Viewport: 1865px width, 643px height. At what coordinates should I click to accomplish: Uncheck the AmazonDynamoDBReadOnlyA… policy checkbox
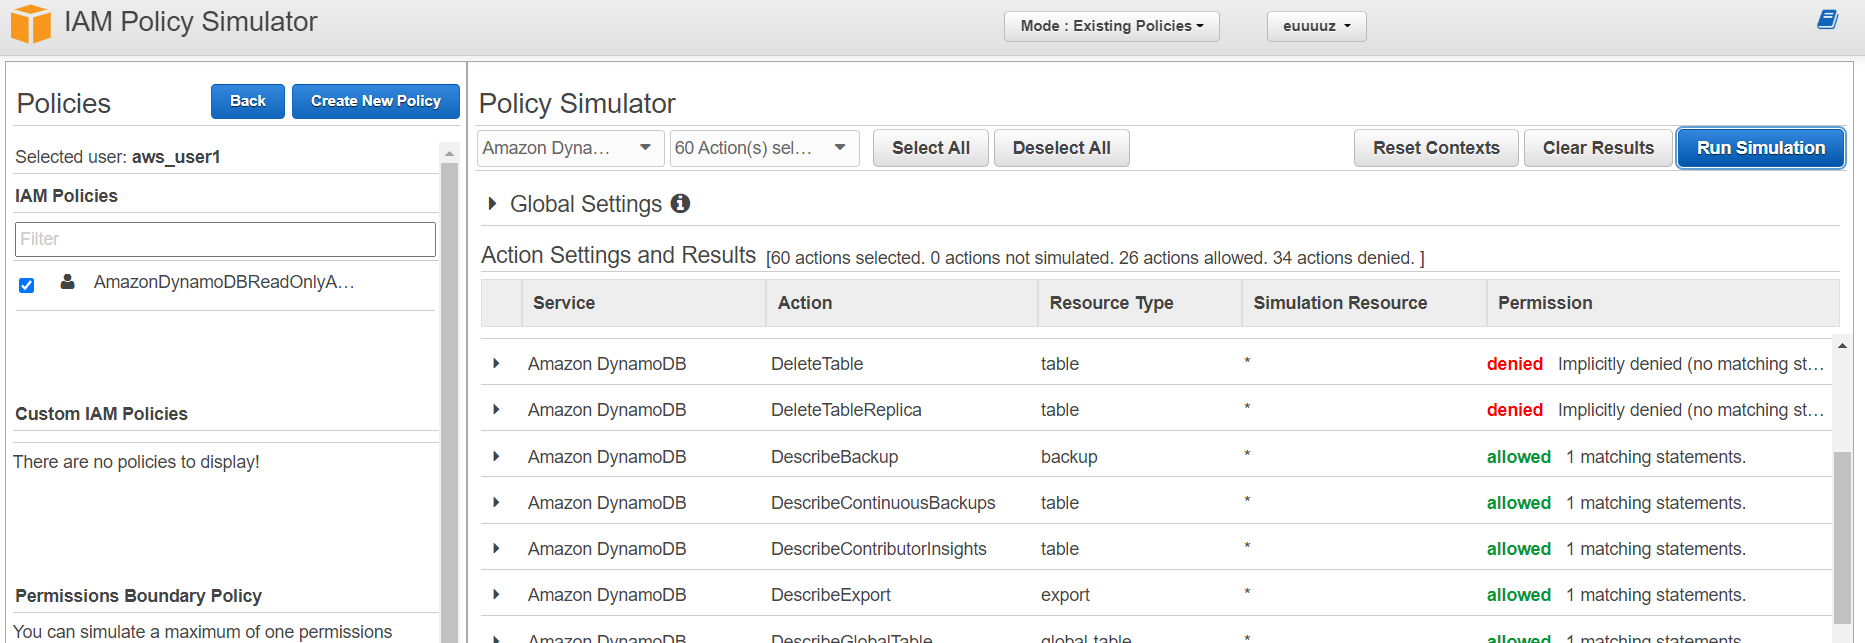click(x=27, y=285)
